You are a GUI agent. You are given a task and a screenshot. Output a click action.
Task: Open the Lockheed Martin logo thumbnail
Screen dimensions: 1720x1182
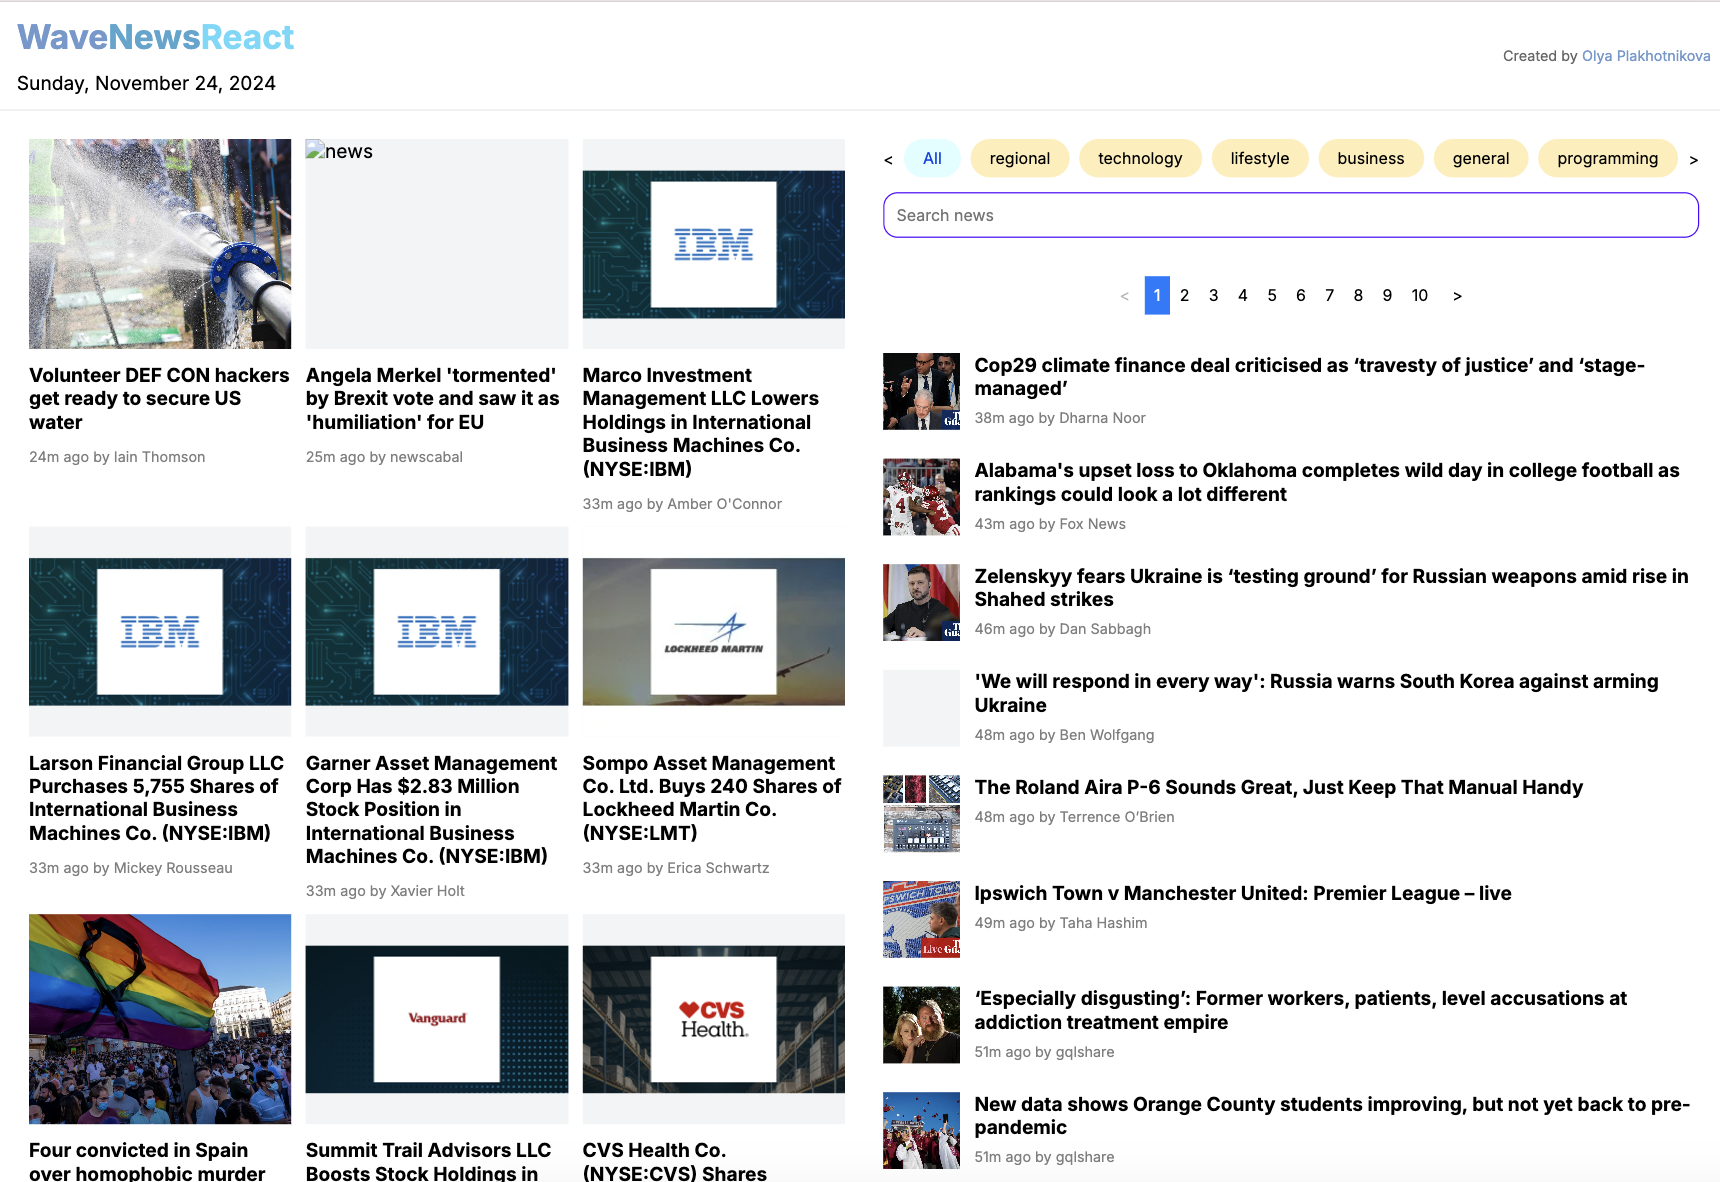point(714,631)
